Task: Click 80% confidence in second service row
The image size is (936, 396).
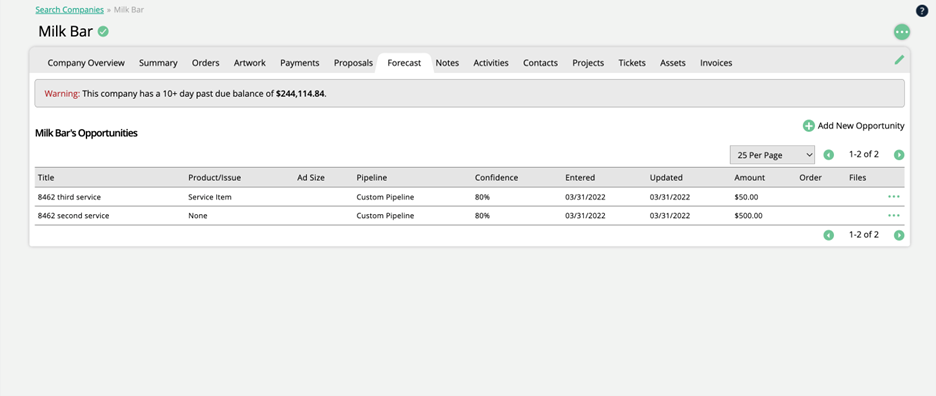Action: tap(482, 216)
